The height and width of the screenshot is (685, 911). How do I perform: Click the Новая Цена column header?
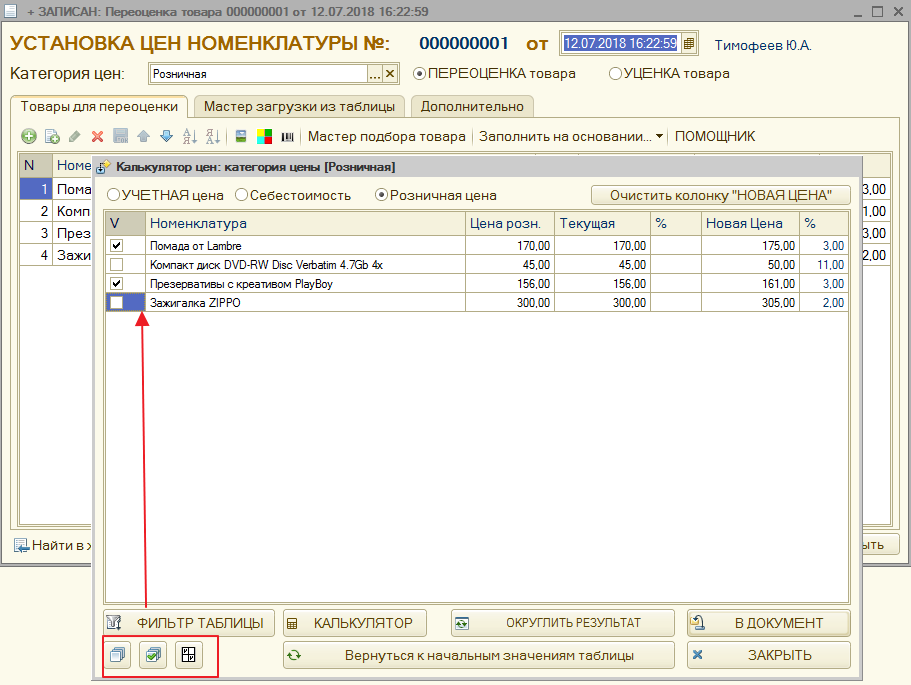click(750, 224)
